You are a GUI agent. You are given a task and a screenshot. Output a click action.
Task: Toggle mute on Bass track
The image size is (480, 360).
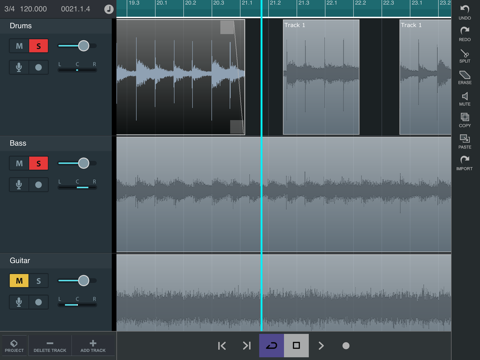click(19, 163)
